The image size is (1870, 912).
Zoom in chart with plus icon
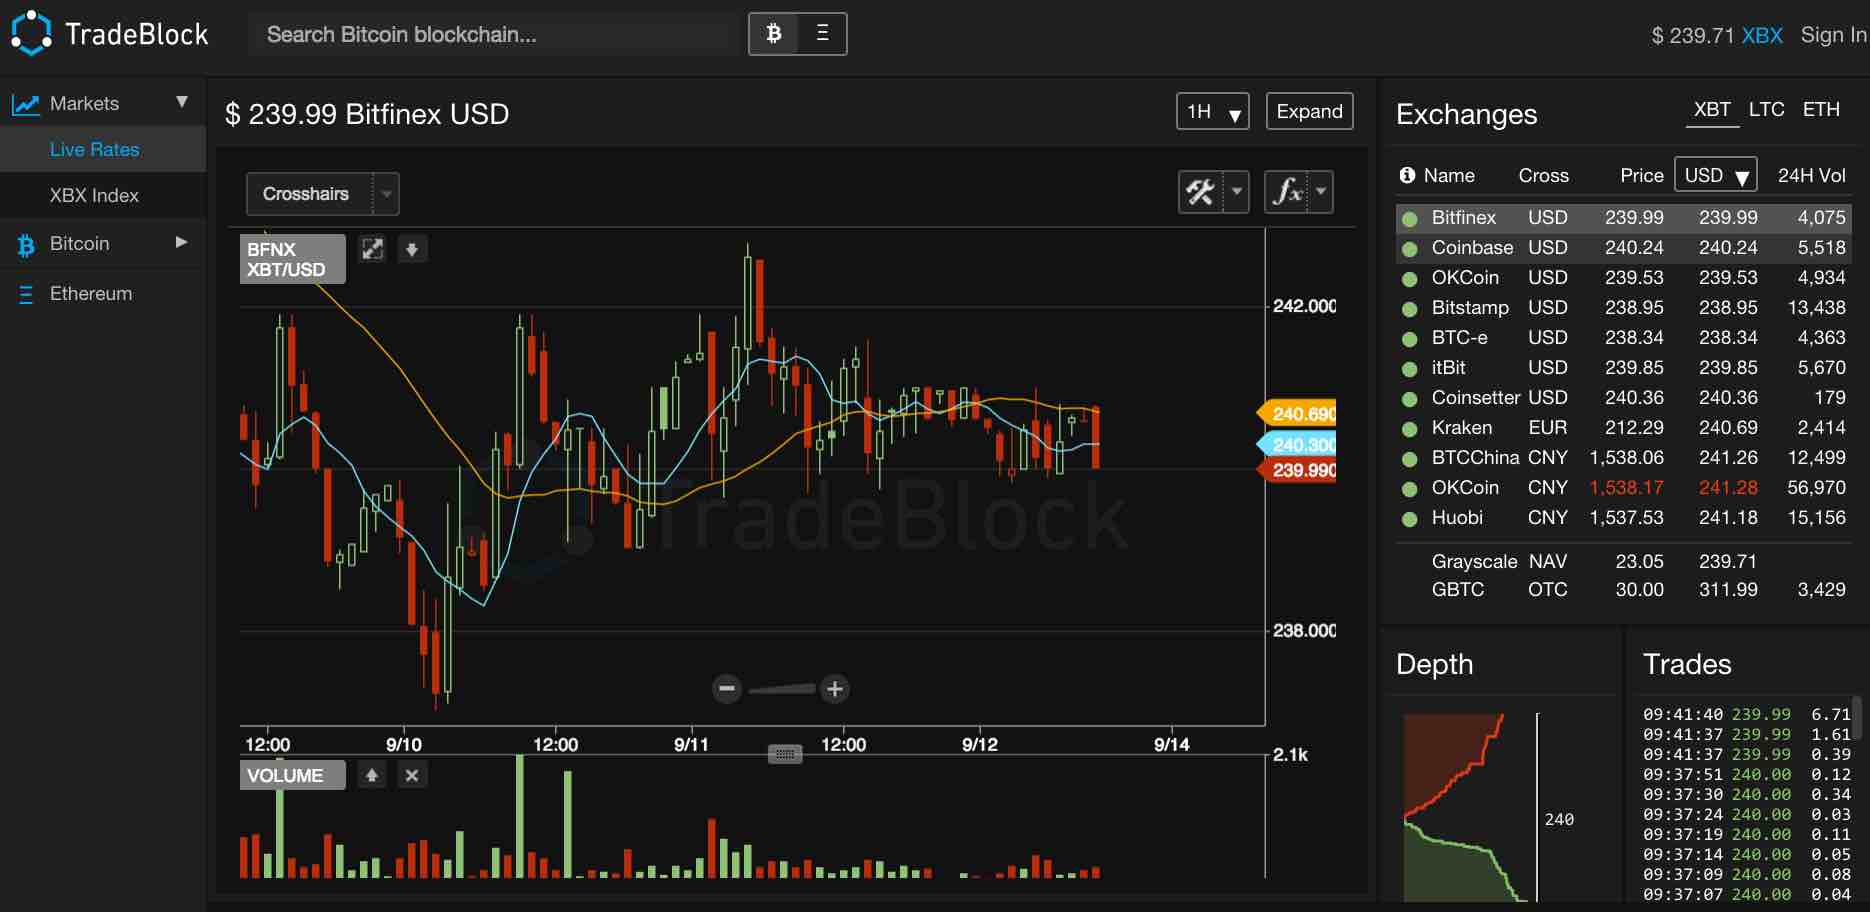(x=835, y=688)
